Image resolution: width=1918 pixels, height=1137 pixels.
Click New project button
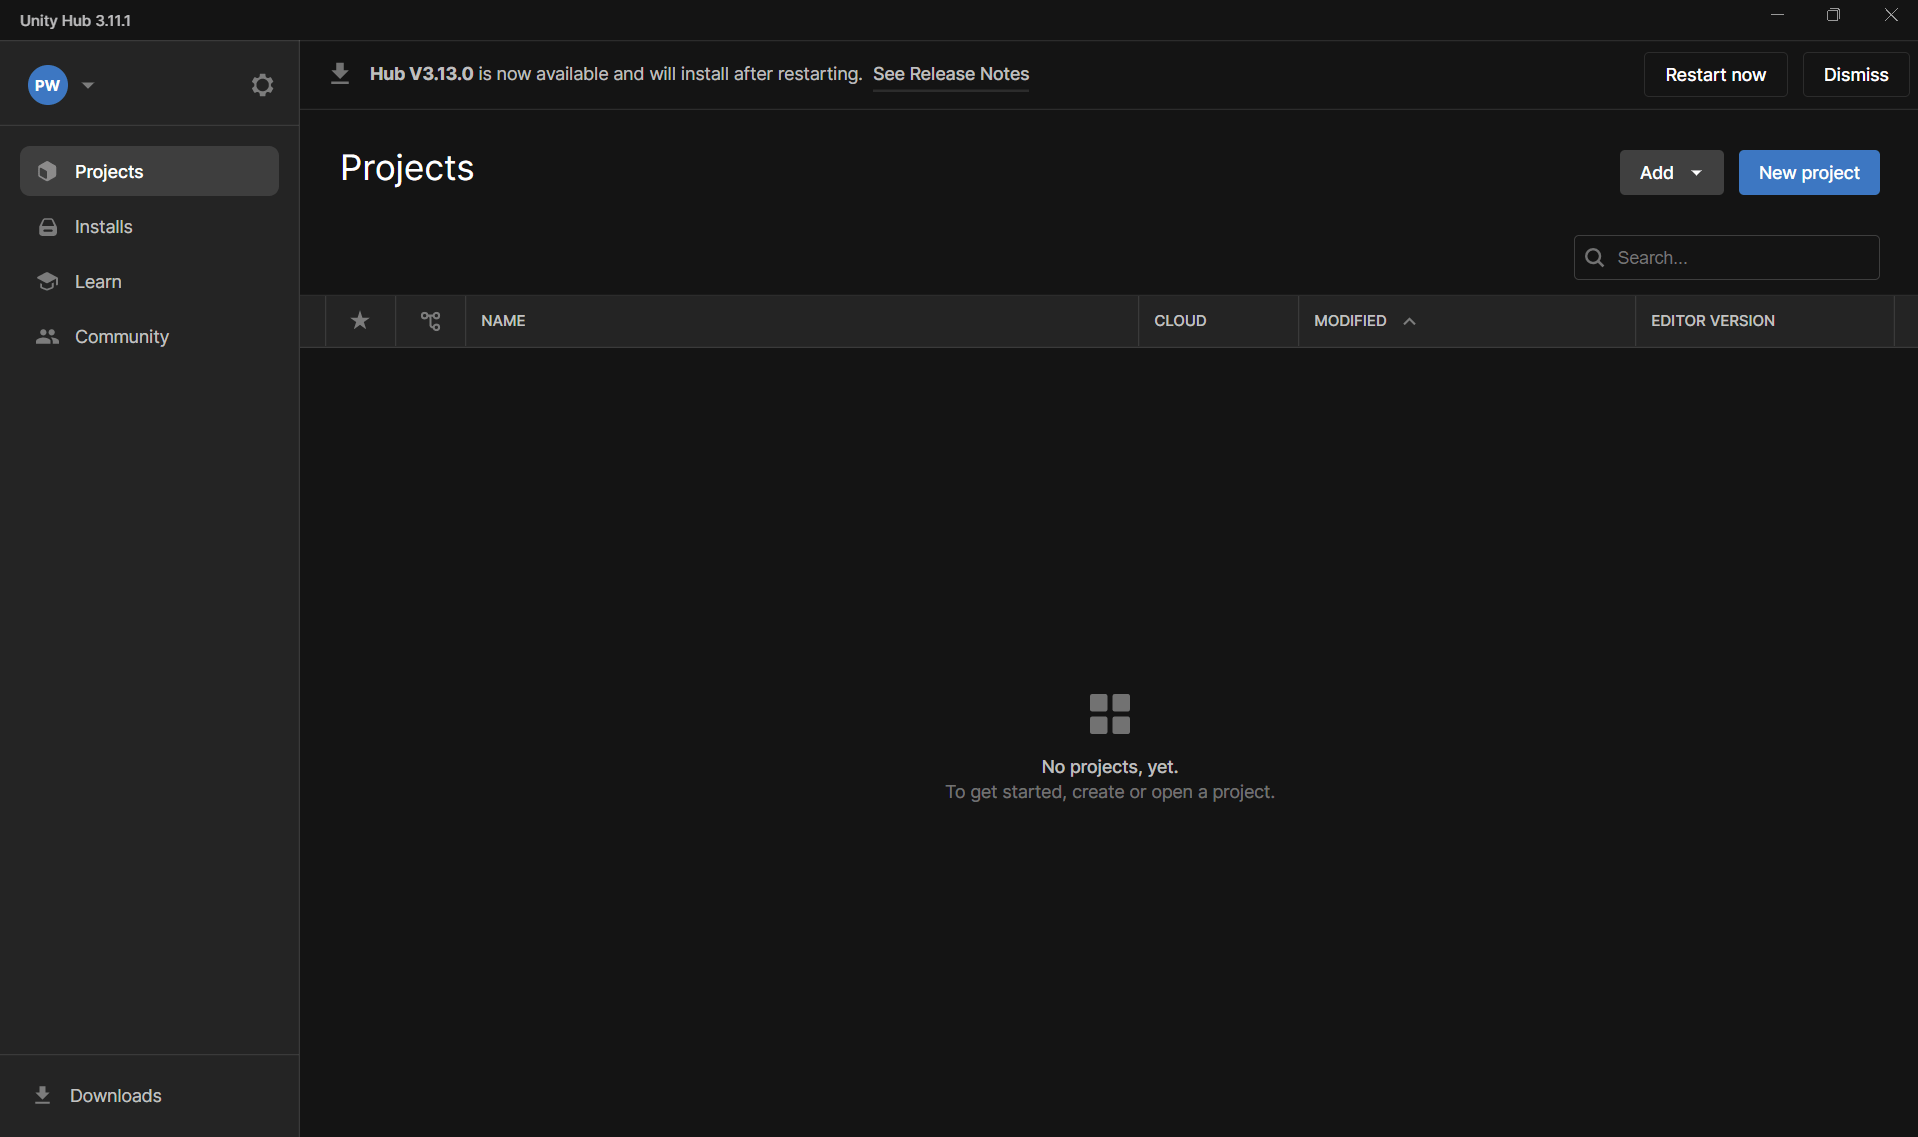[1809, 172]
